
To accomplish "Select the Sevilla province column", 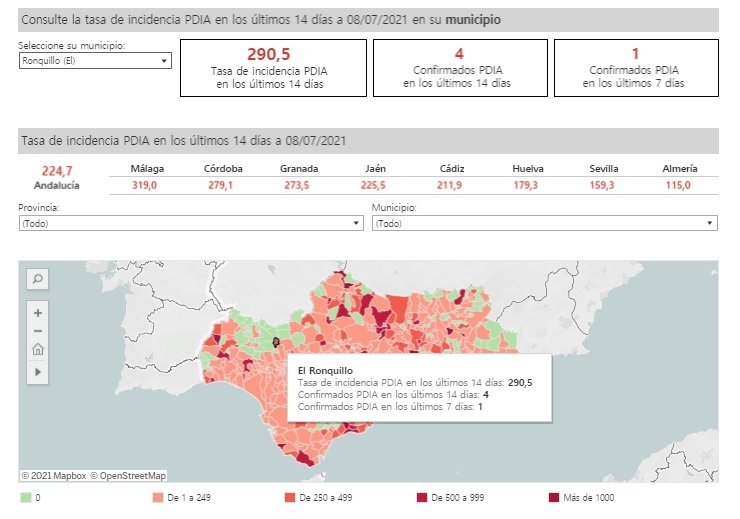I will coord(604,177).
